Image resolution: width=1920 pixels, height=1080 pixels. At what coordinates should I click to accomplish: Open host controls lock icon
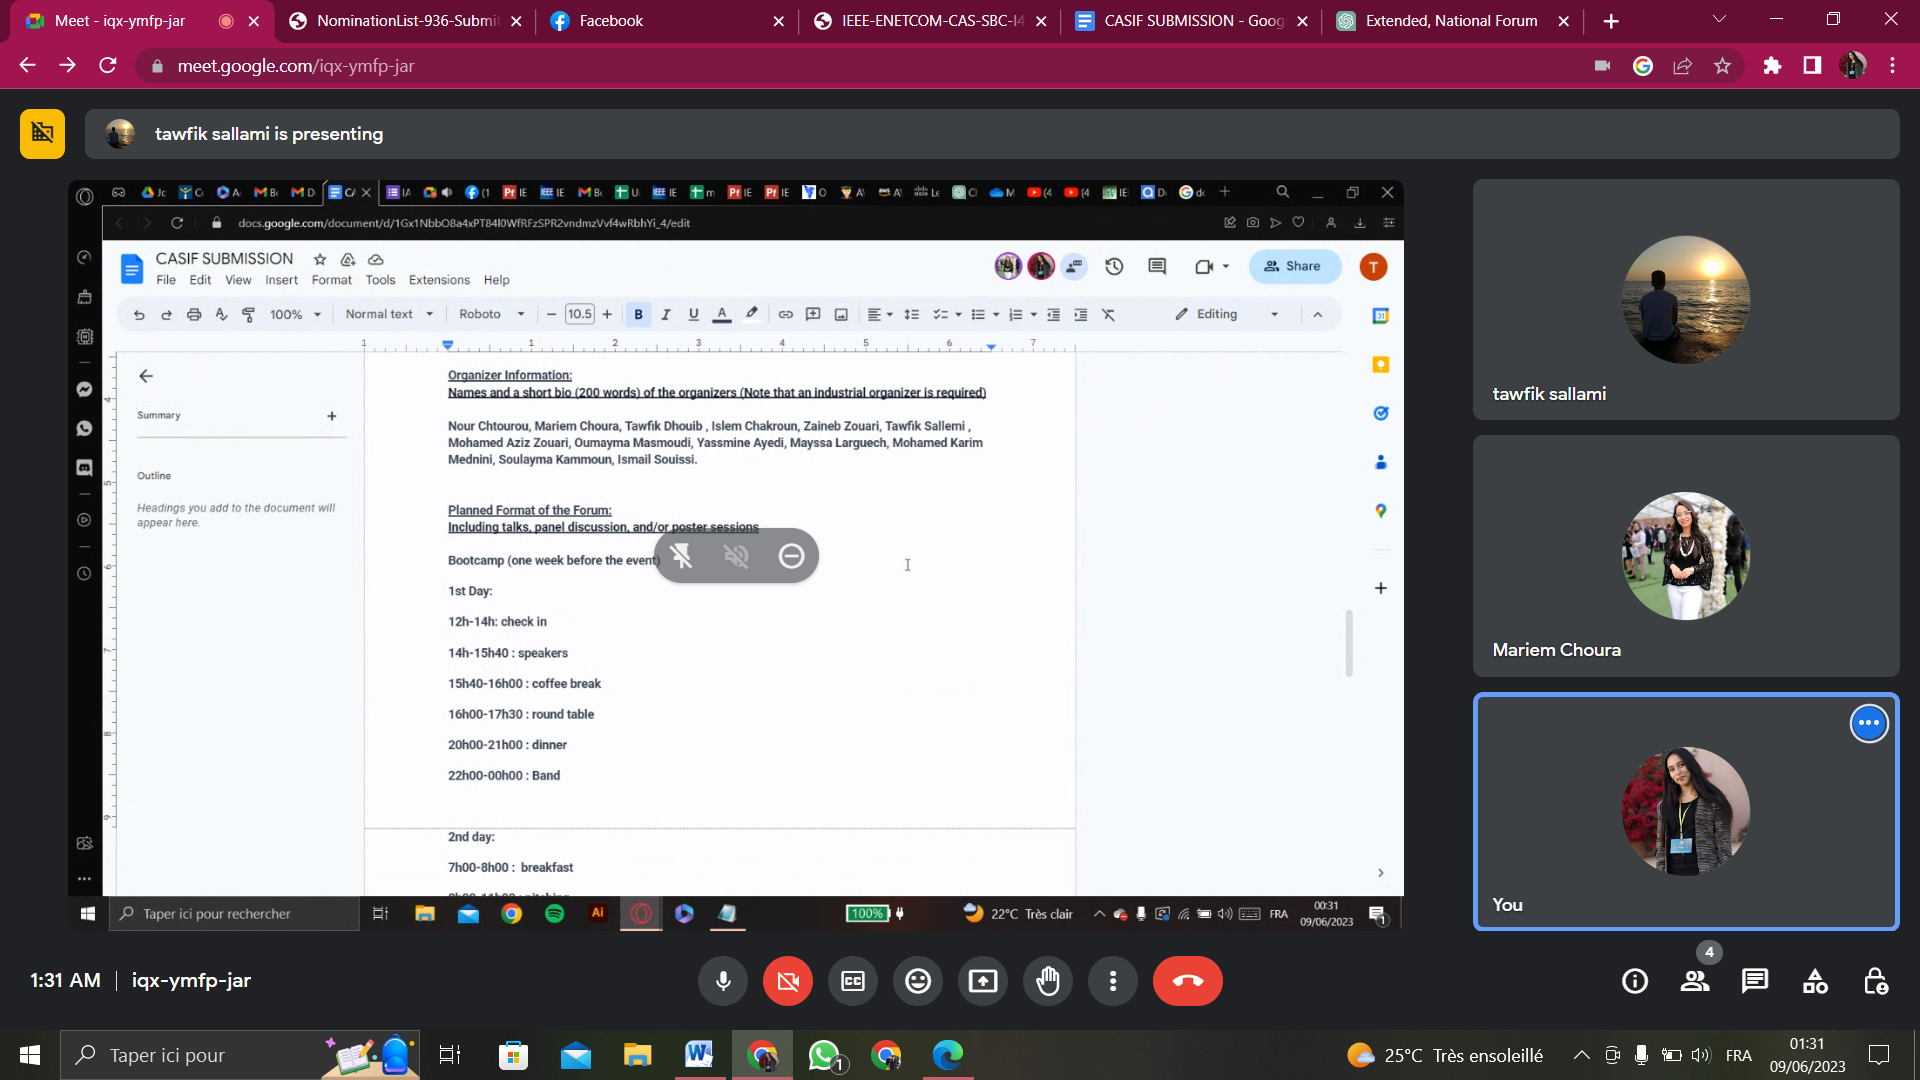[x=1875, y=981]
